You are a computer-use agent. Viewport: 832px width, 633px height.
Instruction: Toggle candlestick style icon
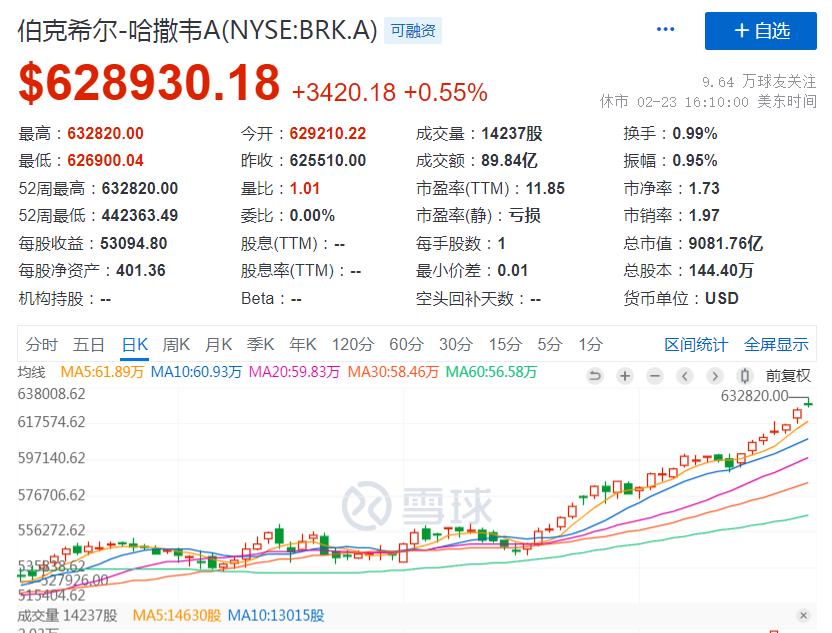pyautogui.click(x=744, y=376)
